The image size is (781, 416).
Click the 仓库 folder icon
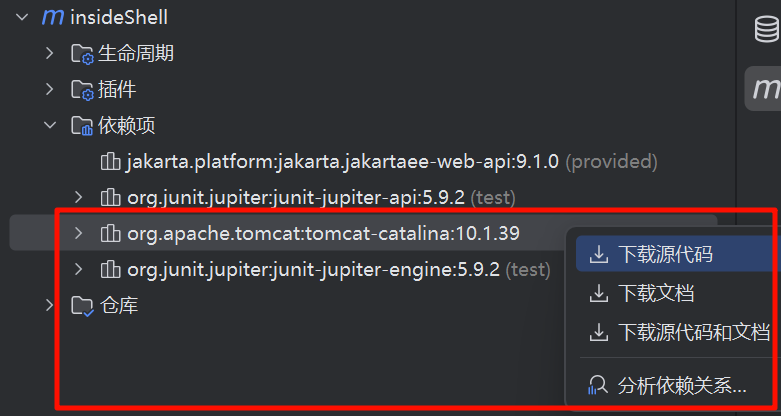point(82,306)
